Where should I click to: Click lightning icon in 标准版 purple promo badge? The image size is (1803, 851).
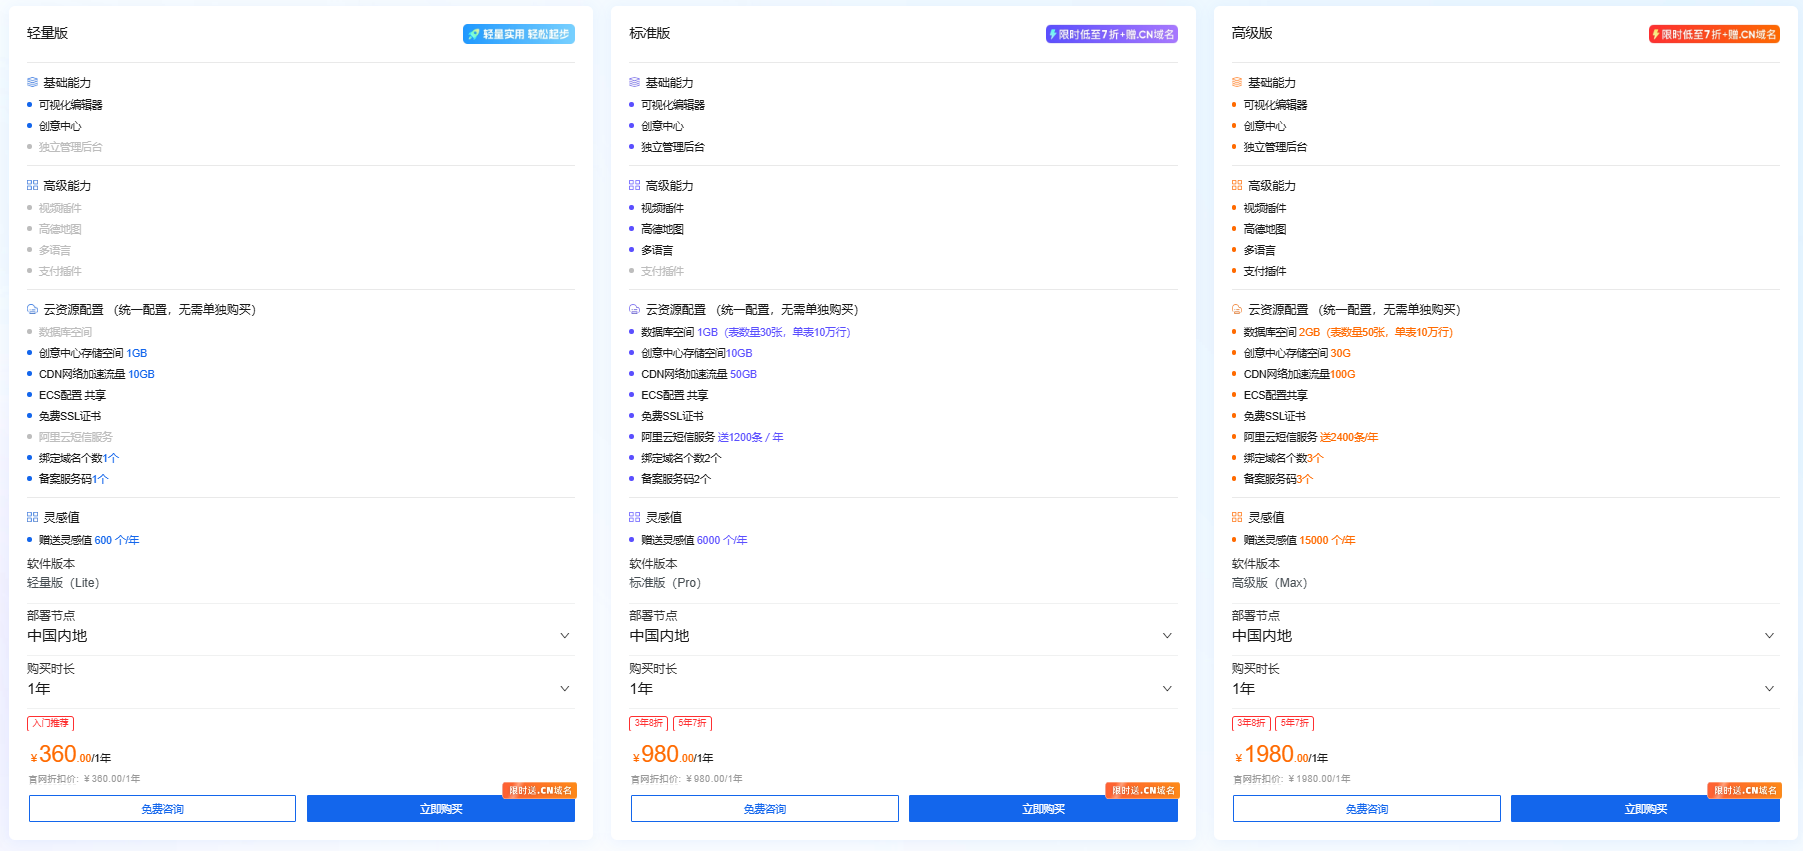tap(1053, 34)
